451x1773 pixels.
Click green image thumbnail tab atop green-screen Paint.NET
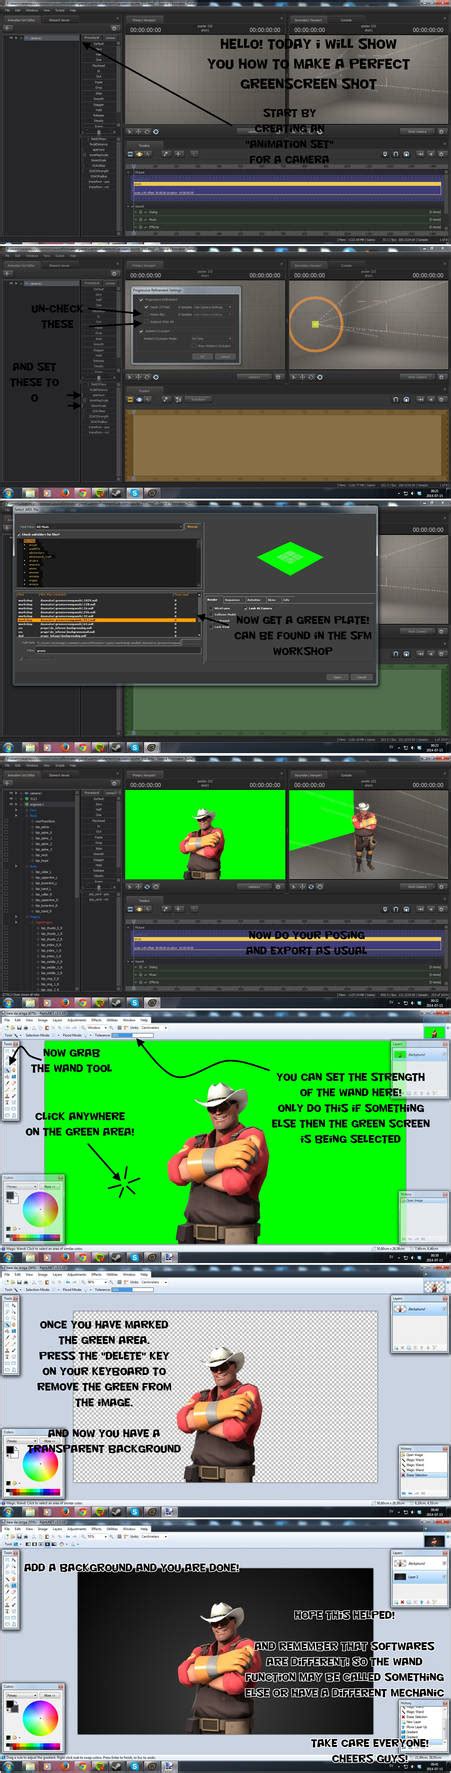(433, 1031)
